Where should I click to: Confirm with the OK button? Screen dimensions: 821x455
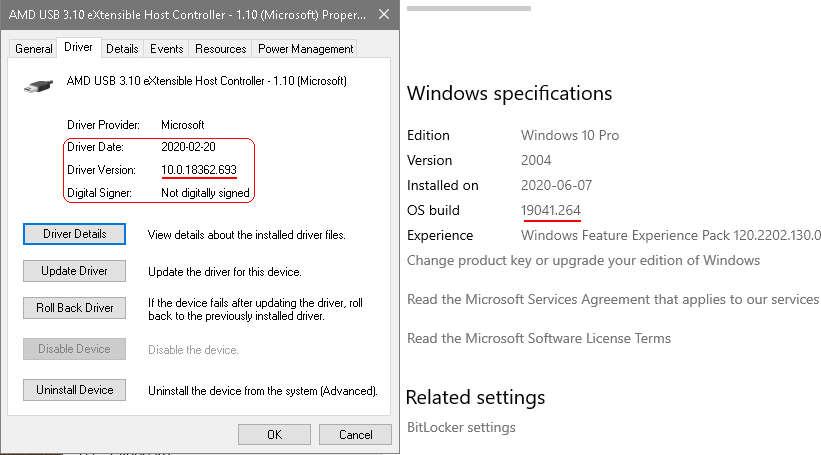pyautogui.click(x=274, y=435)
